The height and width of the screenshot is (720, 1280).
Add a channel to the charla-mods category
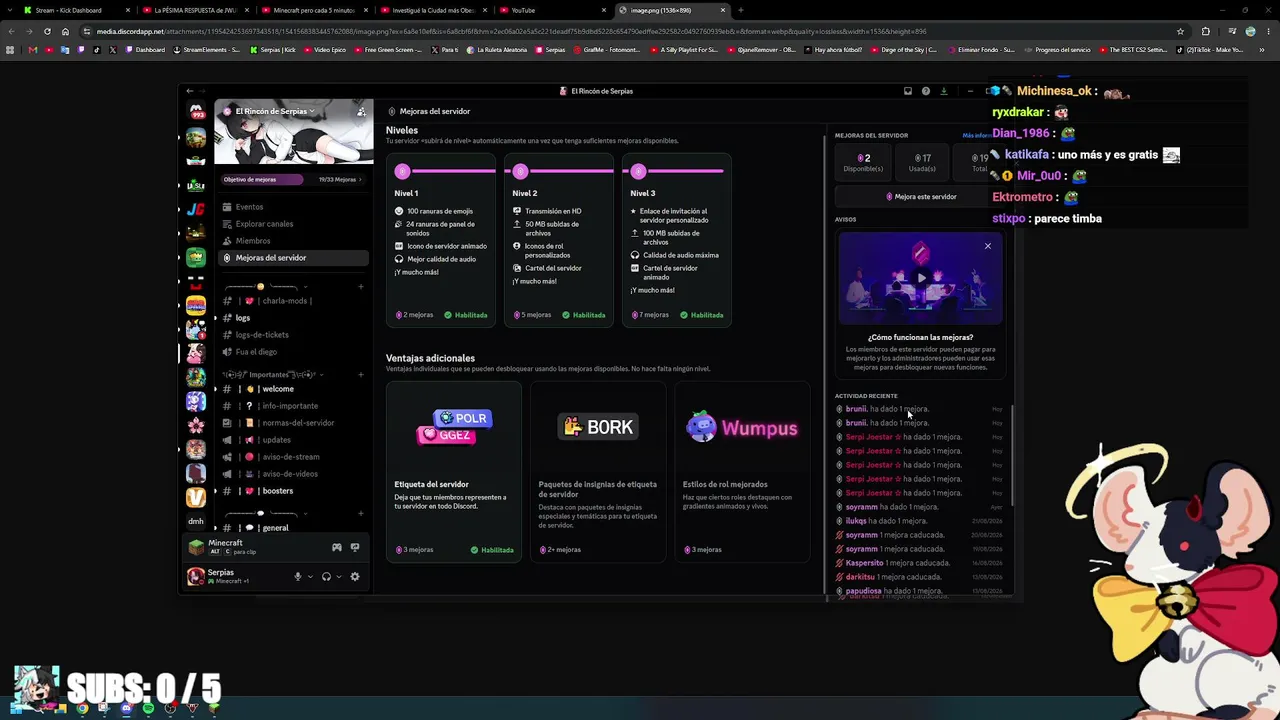point(360,287)
